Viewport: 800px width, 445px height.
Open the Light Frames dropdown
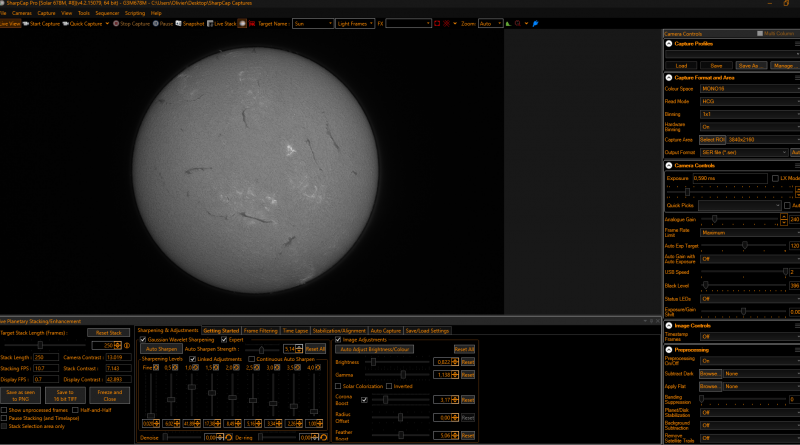point(355,23)
